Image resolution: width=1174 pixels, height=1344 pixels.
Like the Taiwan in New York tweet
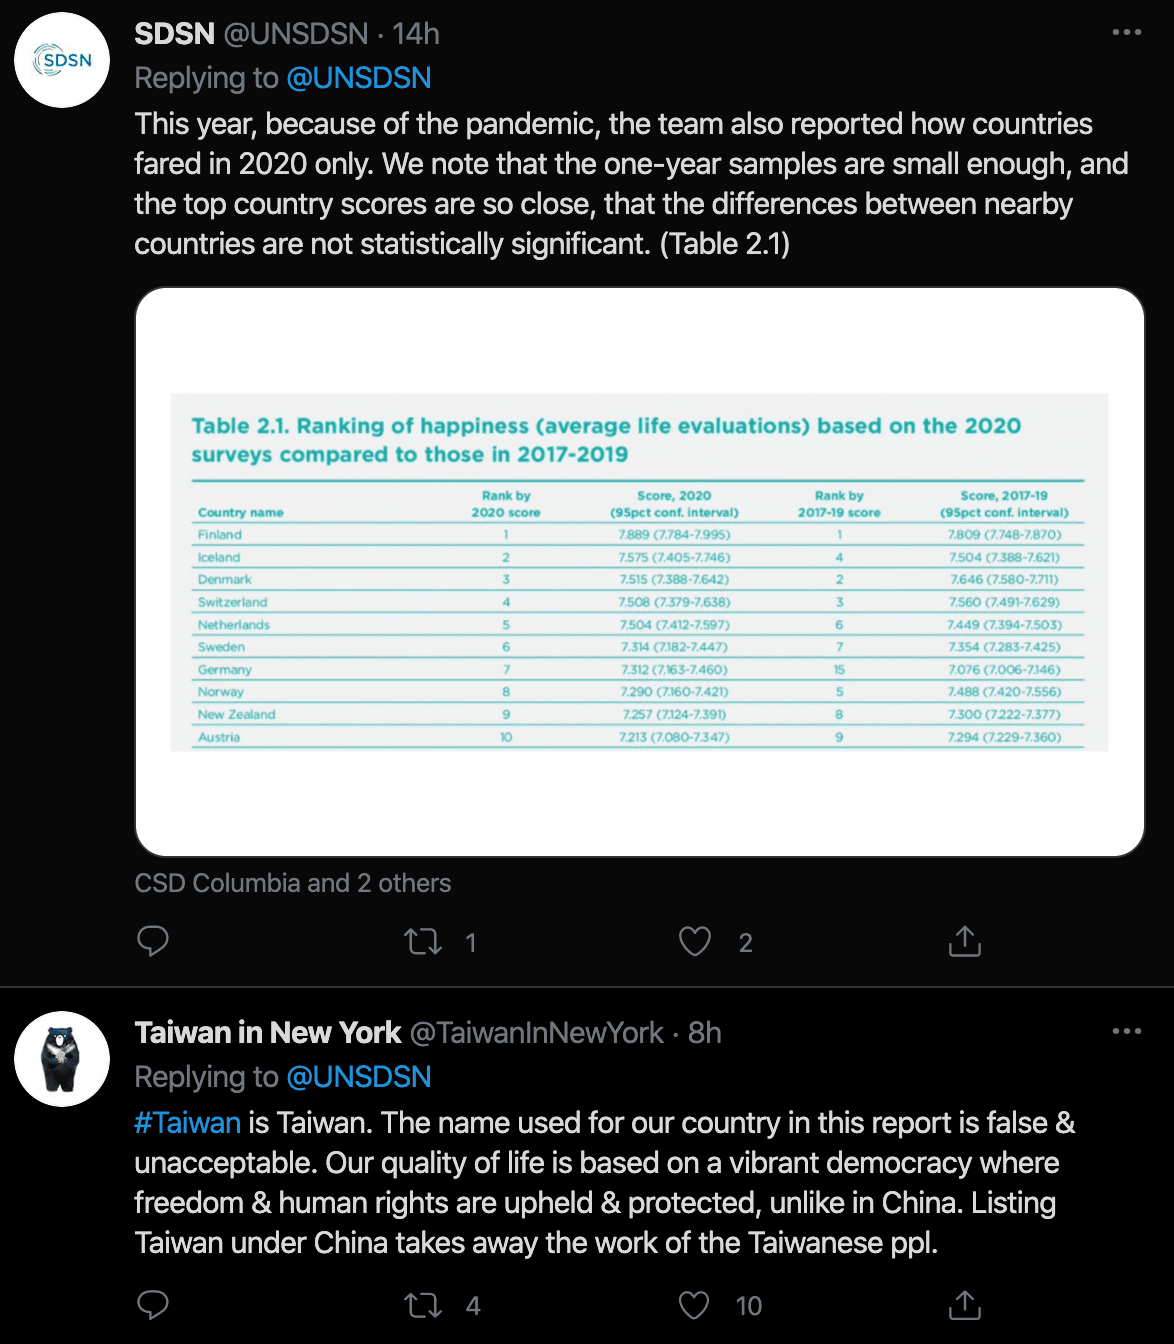click(x=694, y=1304)
